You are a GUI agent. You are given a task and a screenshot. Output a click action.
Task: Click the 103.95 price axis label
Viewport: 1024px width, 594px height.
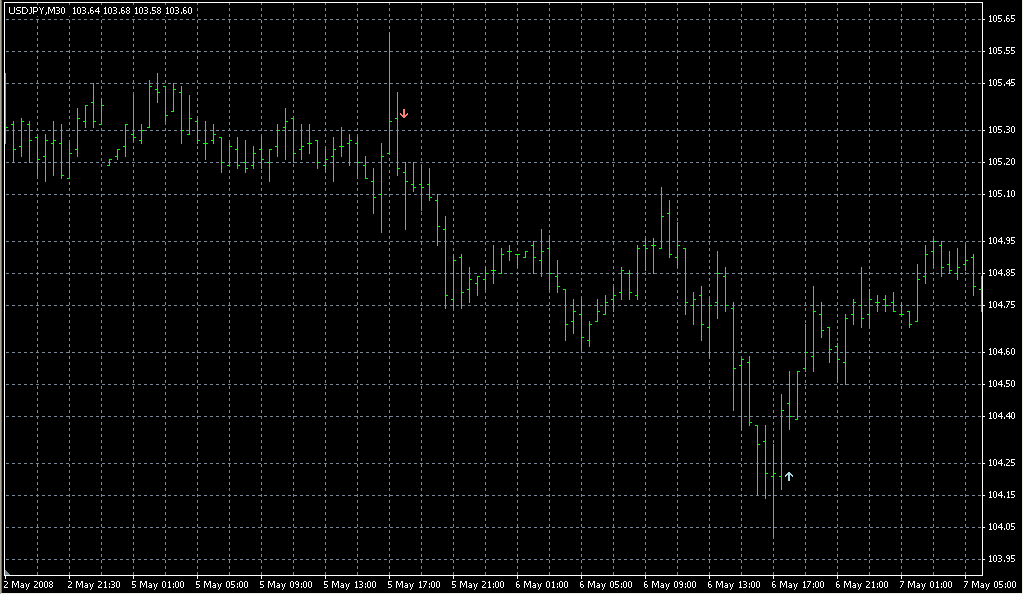1002,559
